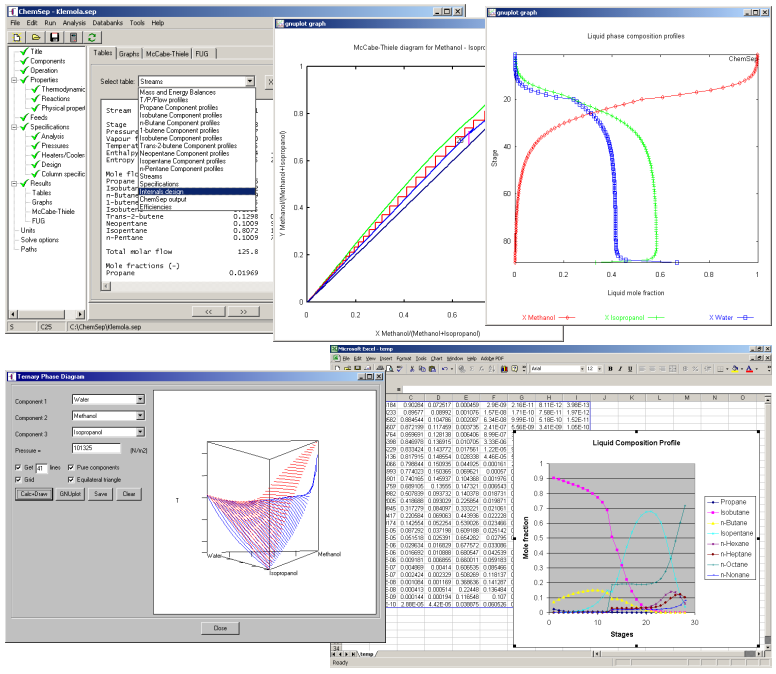Click the Bold button in Excel
The image size is (776, 674).
click(x=610, y=369)
